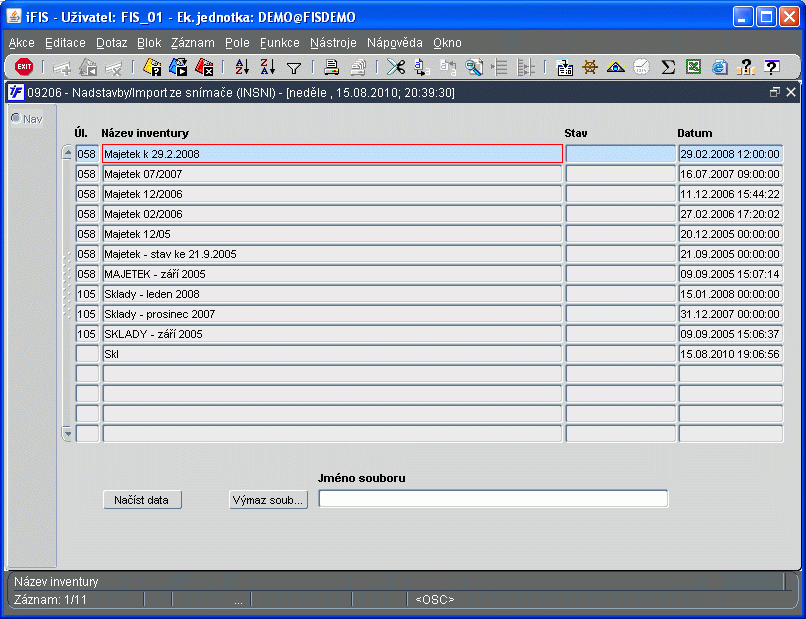This screenshot has height=619, width=806.
Task: Select the row MAJETEK - září 2005
Action: click(332, 274)
